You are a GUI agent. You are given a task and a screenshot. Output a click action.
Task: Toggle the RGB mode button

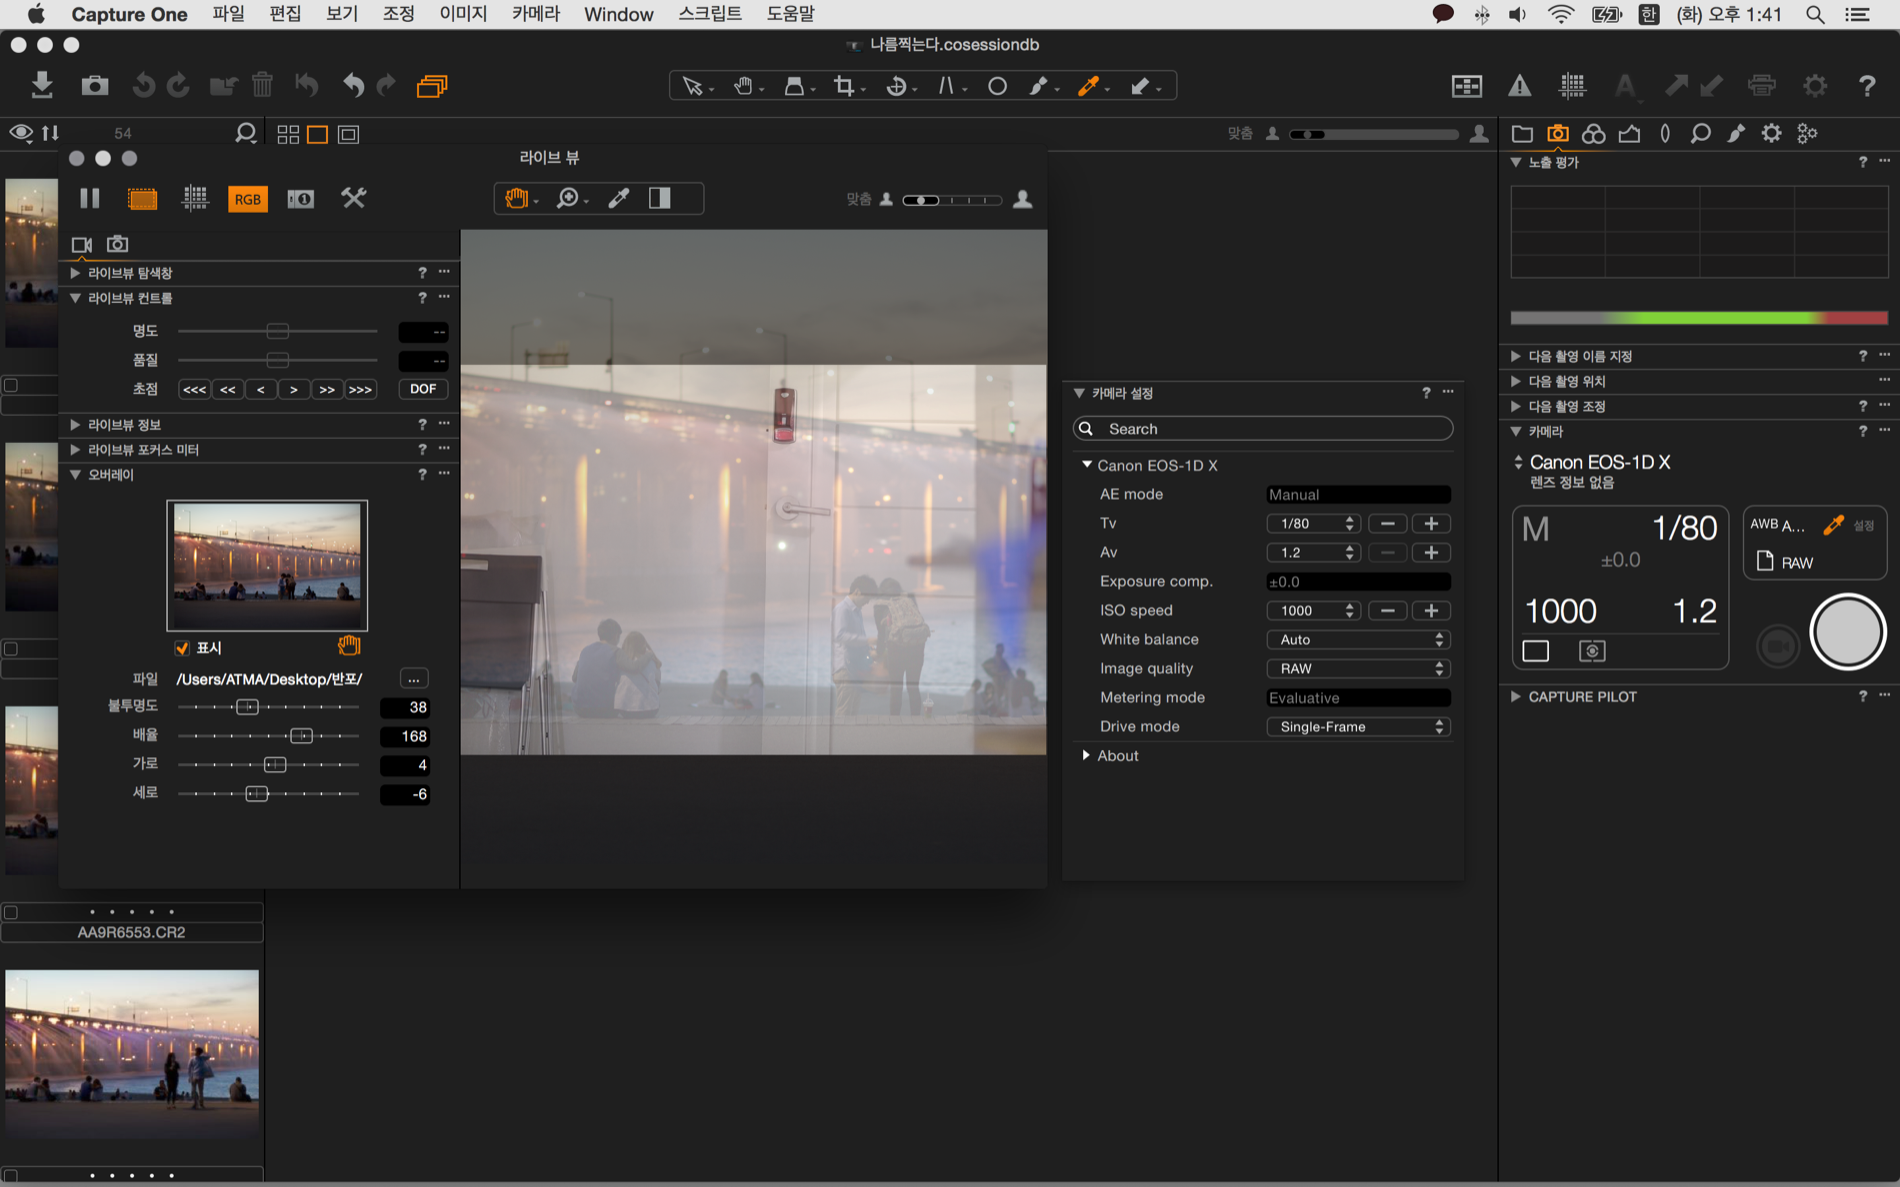(247, 199)
